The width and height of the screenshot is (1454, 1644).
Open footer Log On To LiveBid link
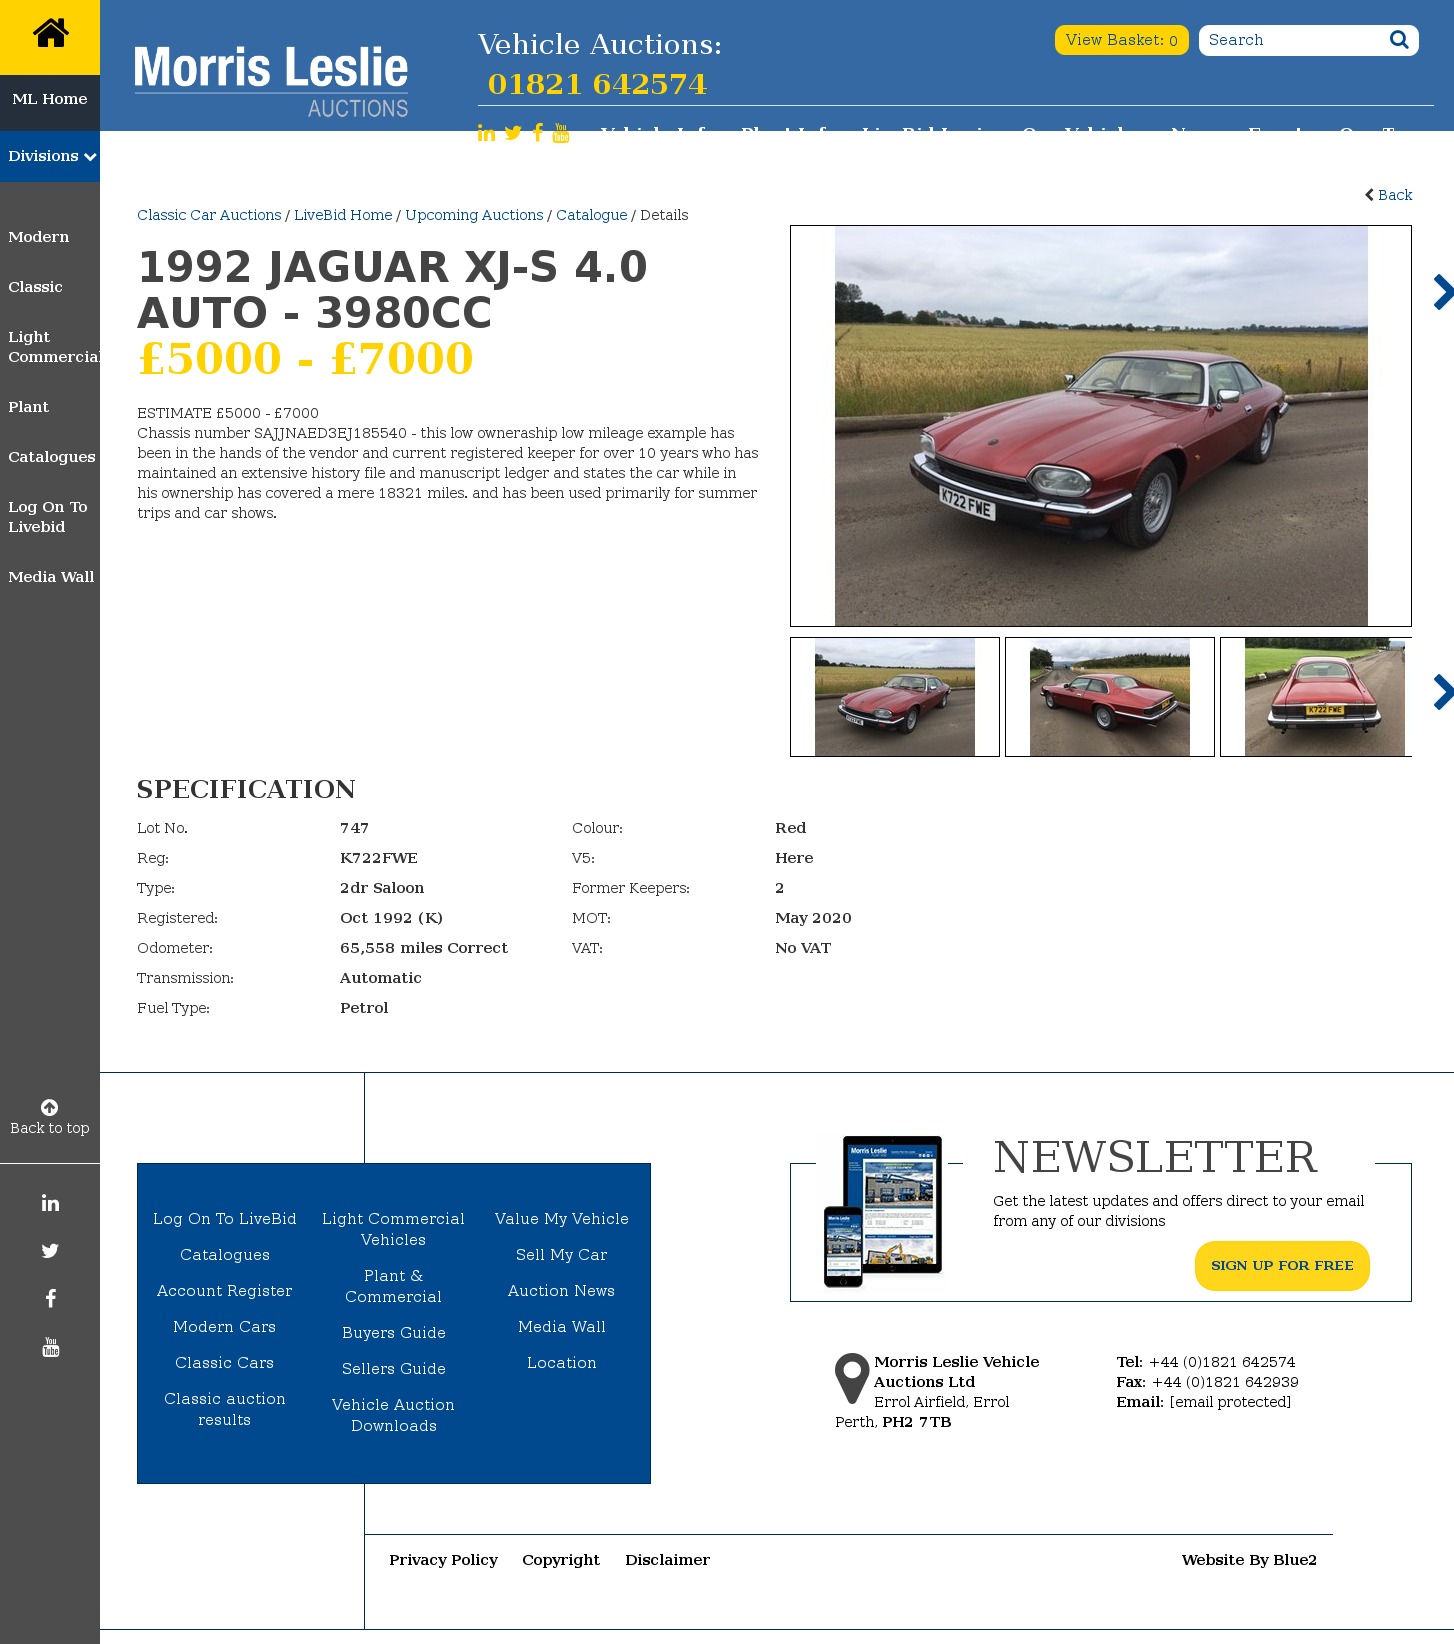tap(225, 1219)
